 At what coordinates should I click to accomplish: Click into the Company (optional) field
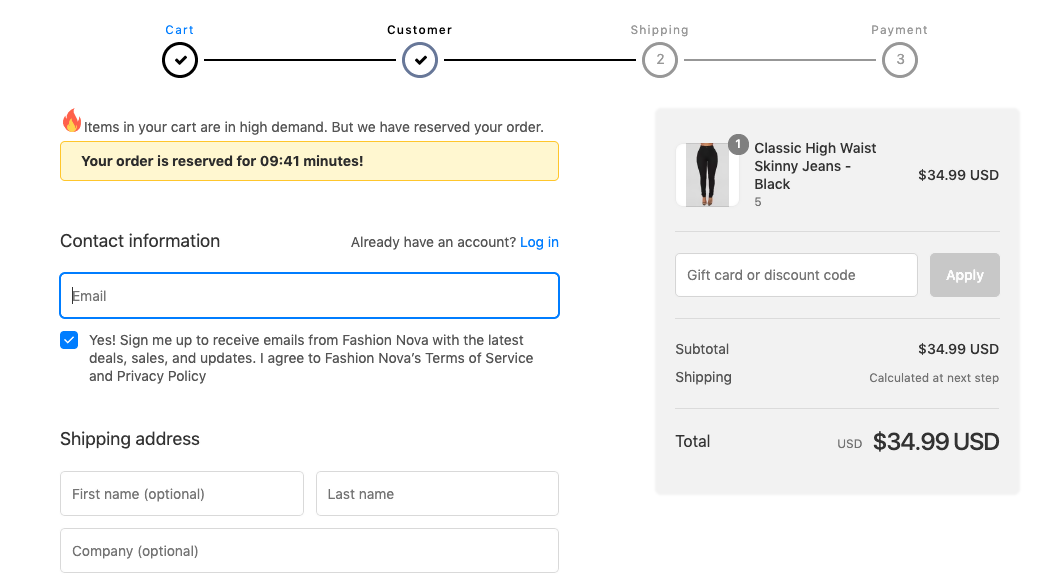309,551
